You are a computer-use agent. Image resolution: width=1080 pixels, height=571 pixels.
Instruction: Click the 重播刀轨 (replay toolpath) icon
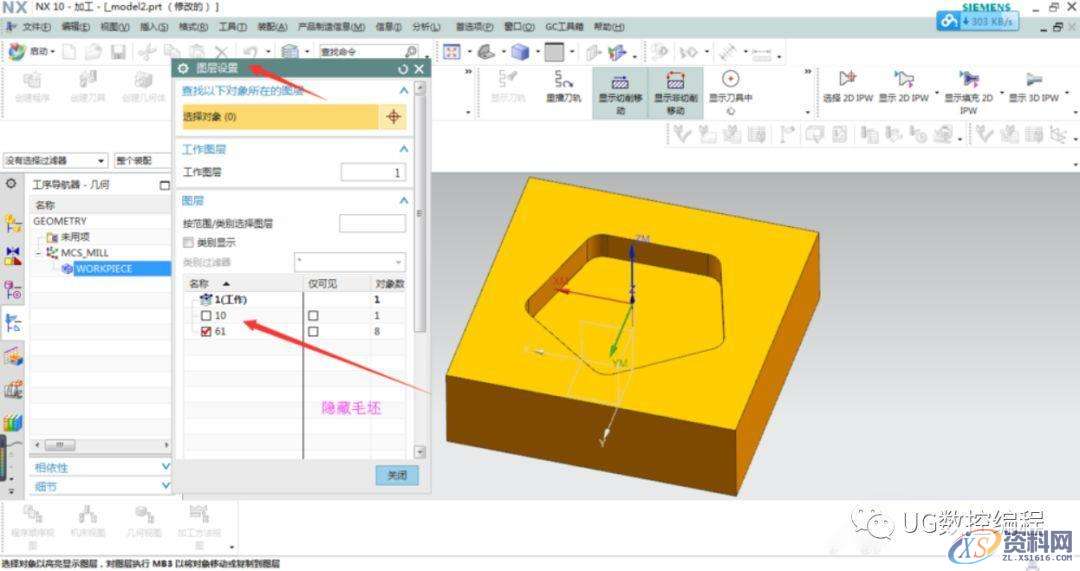point(564,81)
